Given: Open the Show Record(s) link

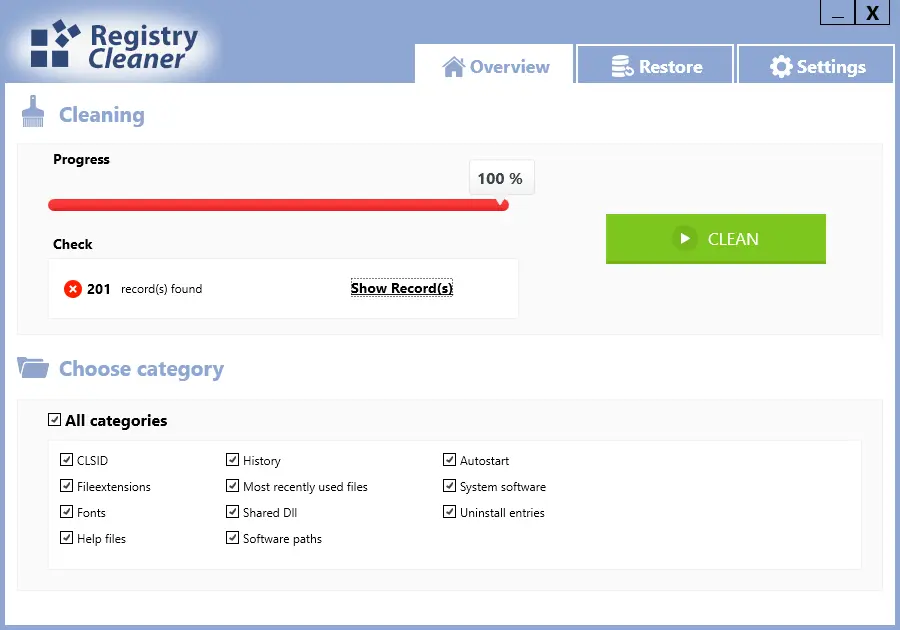Looking at the screenshot, I should [x=402, y=288].
